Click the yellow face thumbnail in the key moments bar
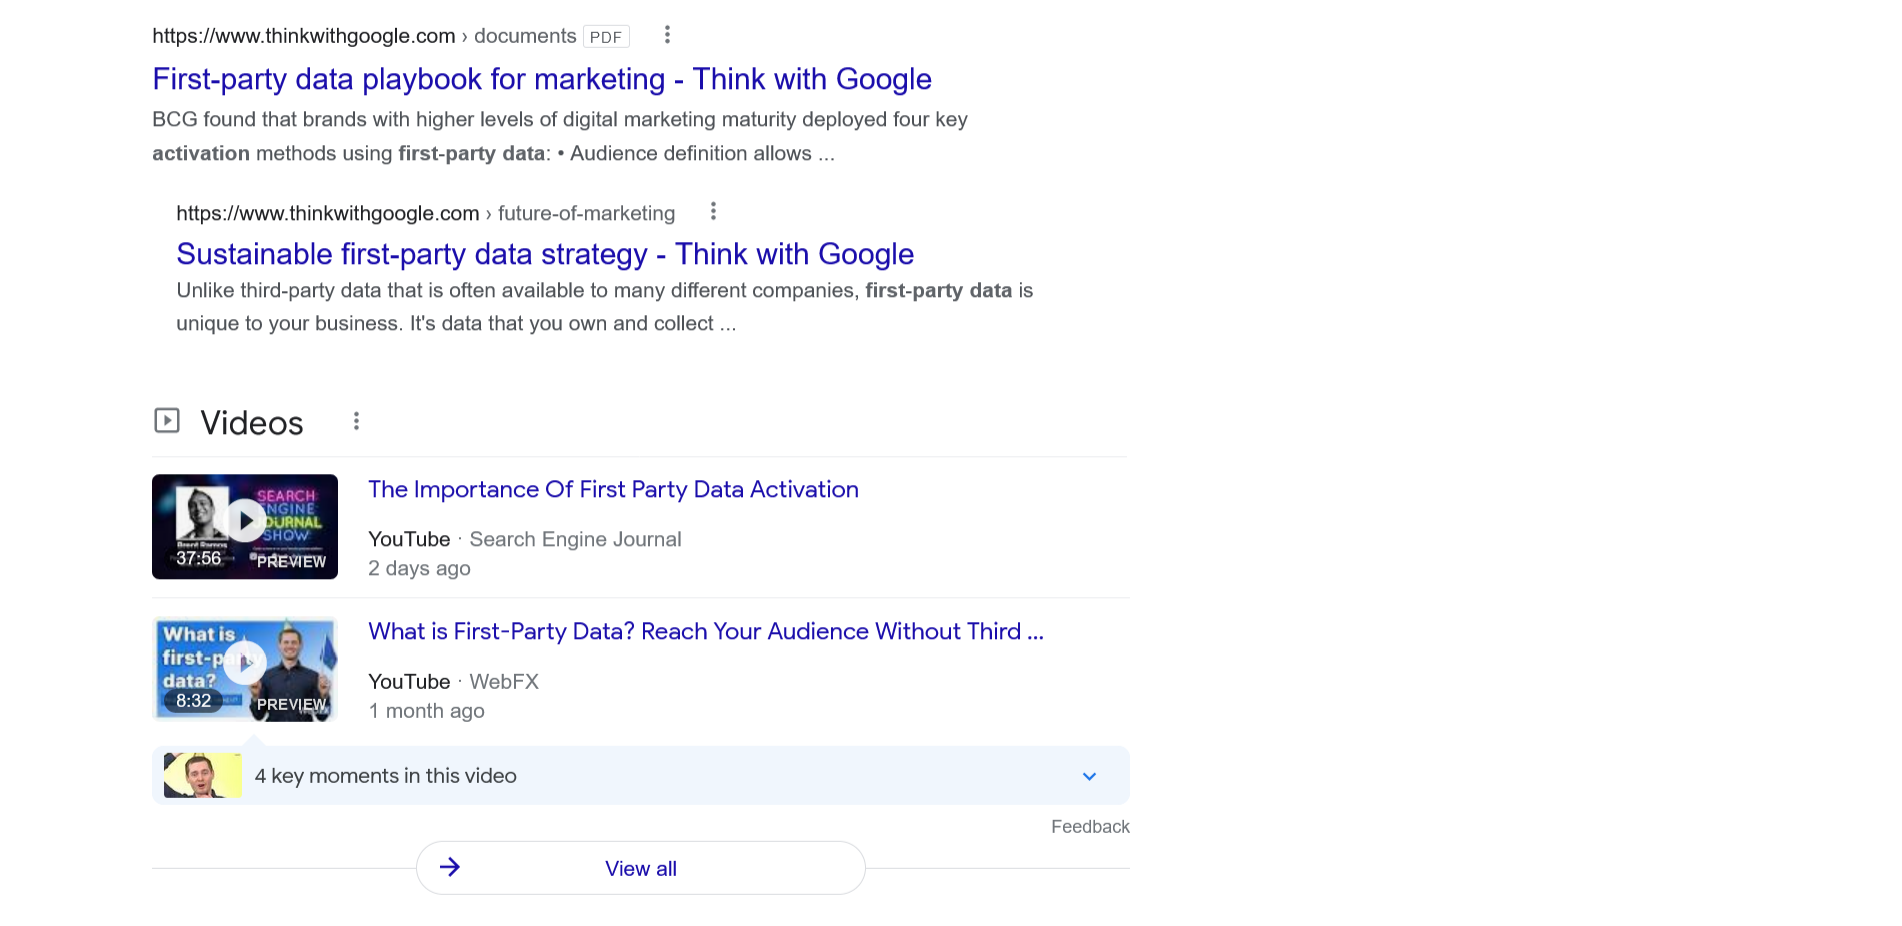The image size is (1902, 926). 201,775
